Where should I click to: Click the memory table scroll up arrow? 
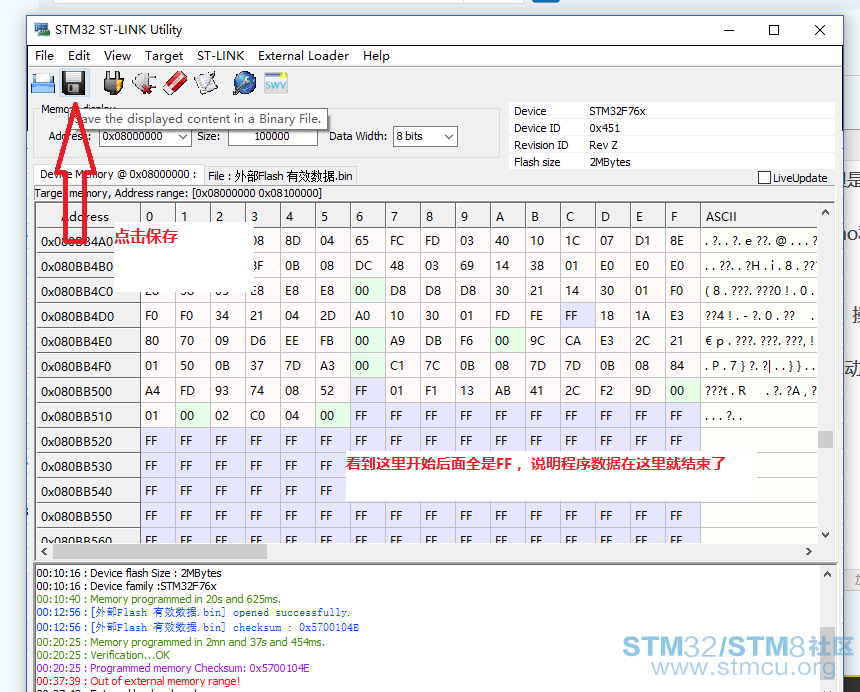pyautogui.click(x=825, y=212)
